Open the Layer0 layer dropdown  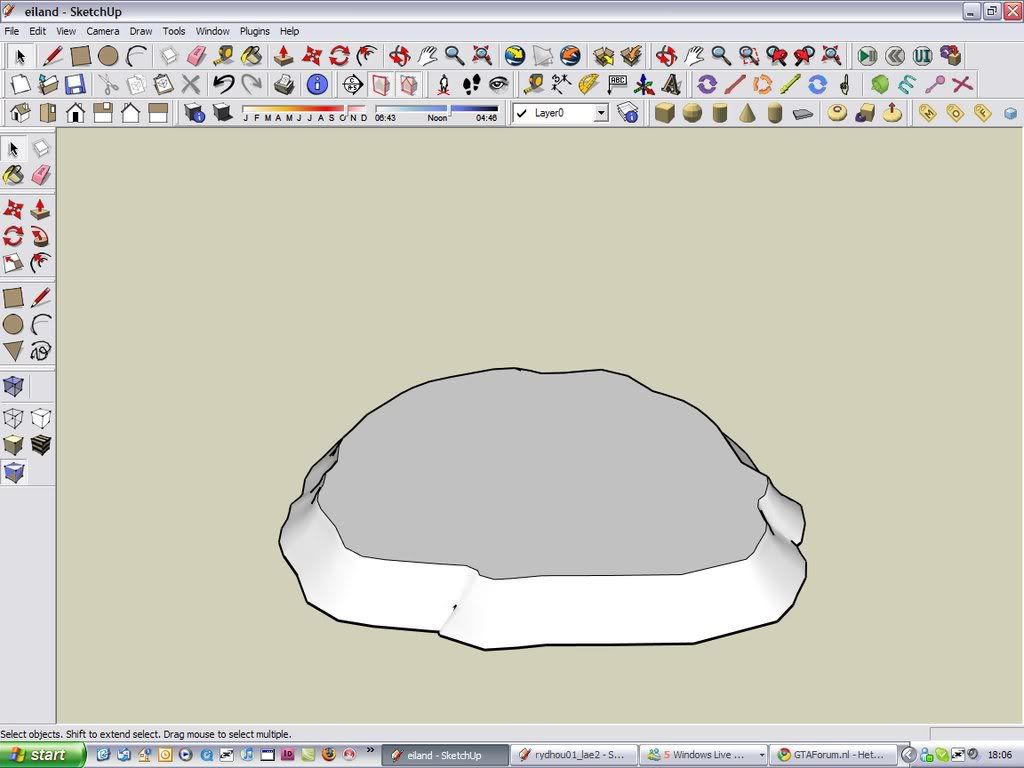[601, 113]
